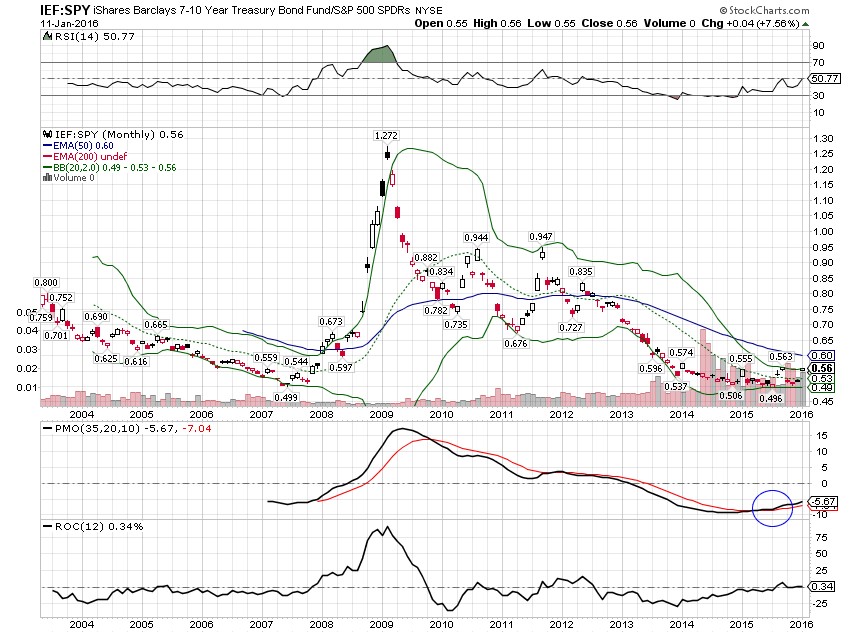This screenshot has height=633, width=850.
Task: Click the 2013 label under the price panel
Action: click(621, 414)
